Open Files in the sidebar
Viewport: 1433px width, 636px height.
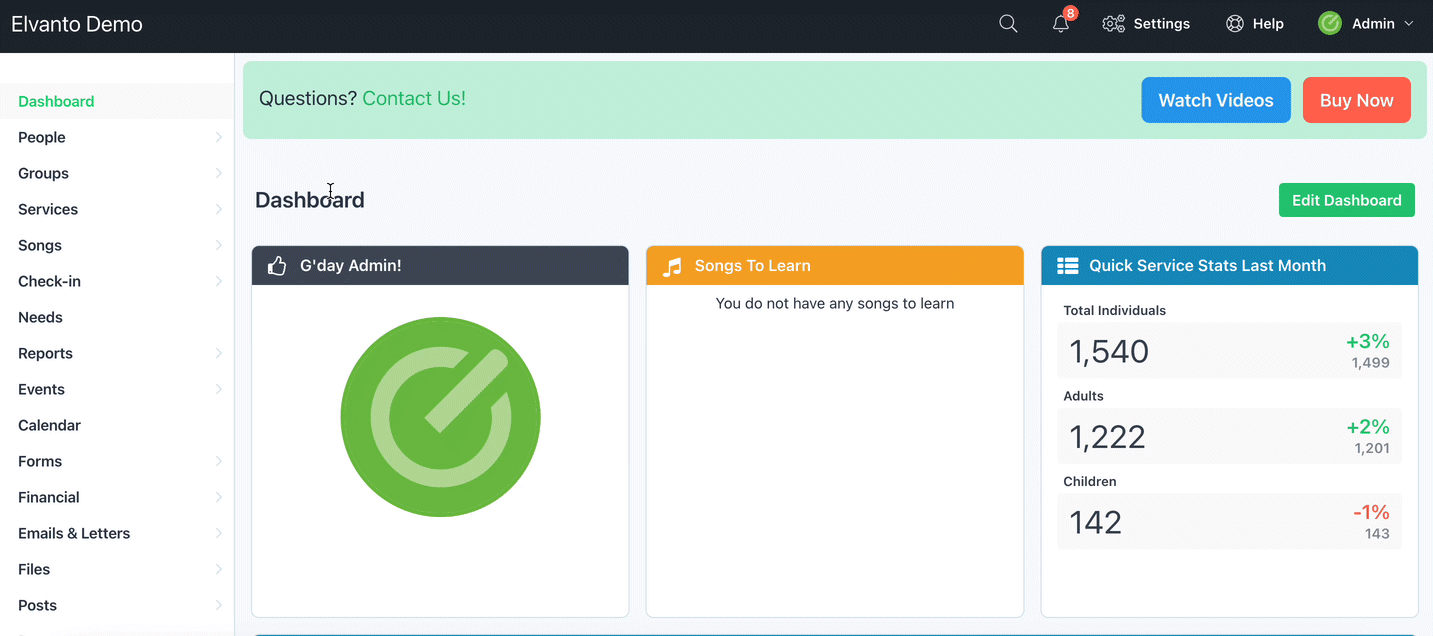point(117,569)
